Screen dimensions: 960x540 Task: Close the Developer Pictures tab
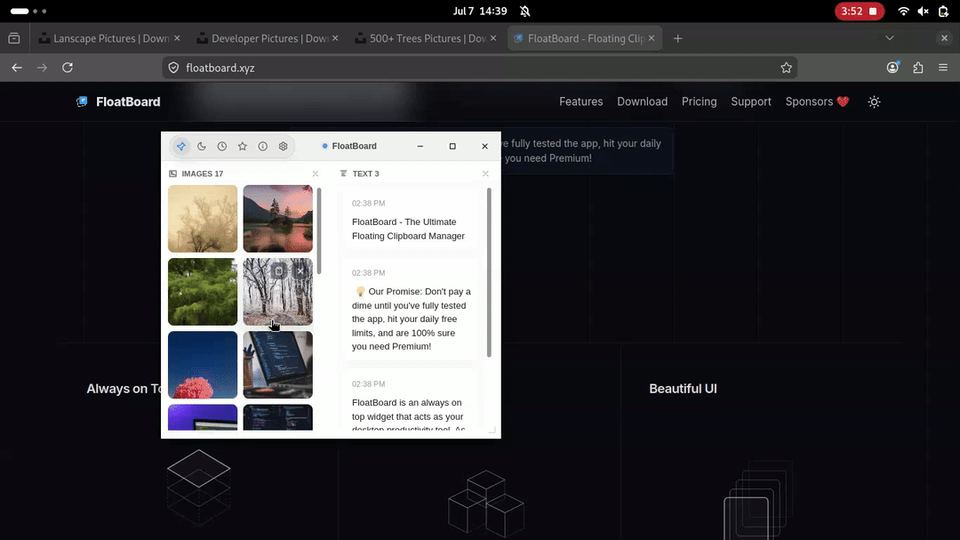(x=335, y=38)
